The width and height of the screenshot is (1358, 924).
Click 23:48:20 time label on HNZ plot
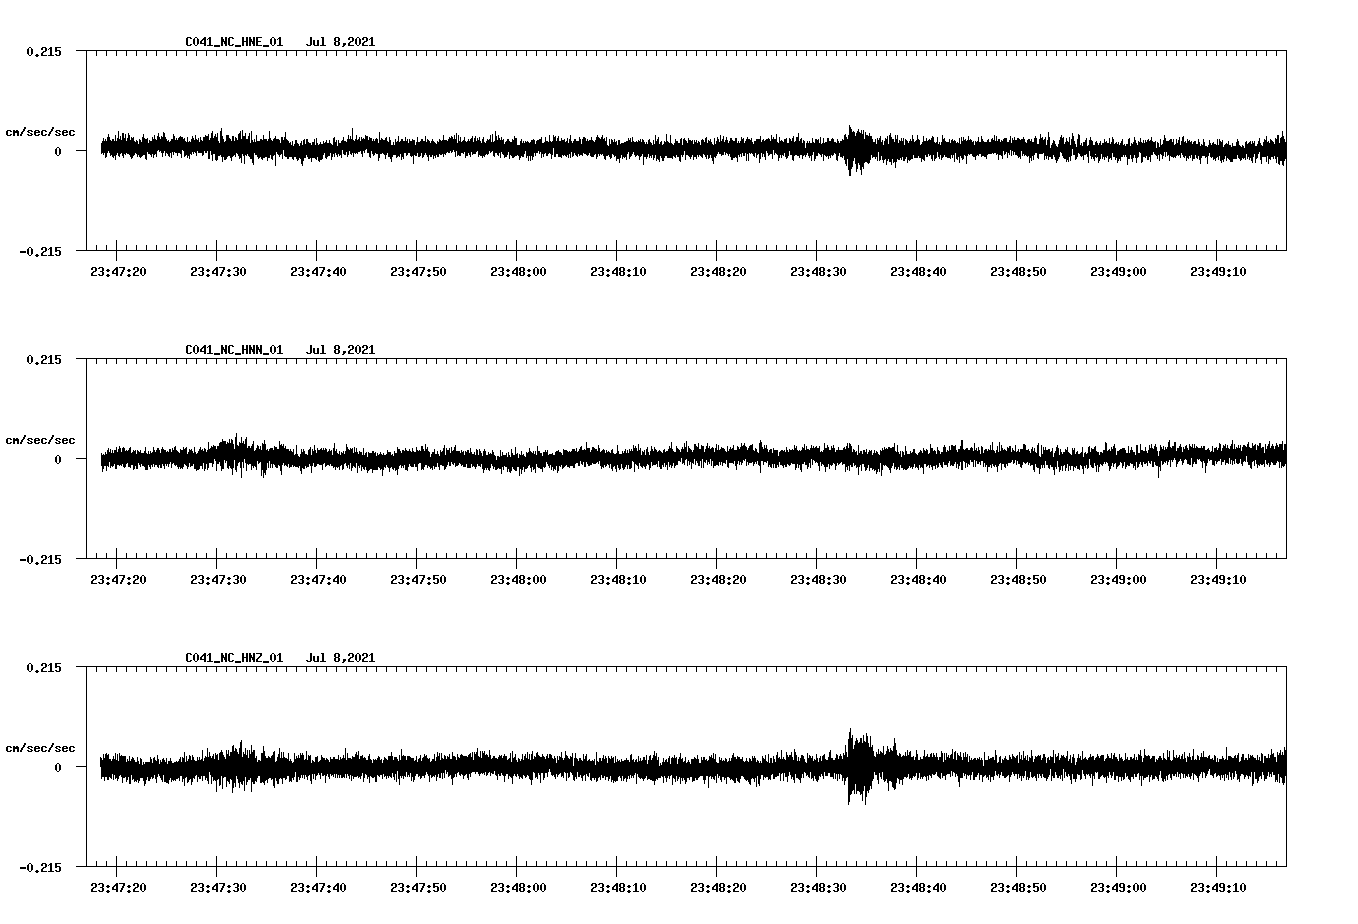(x=718, y=888)
